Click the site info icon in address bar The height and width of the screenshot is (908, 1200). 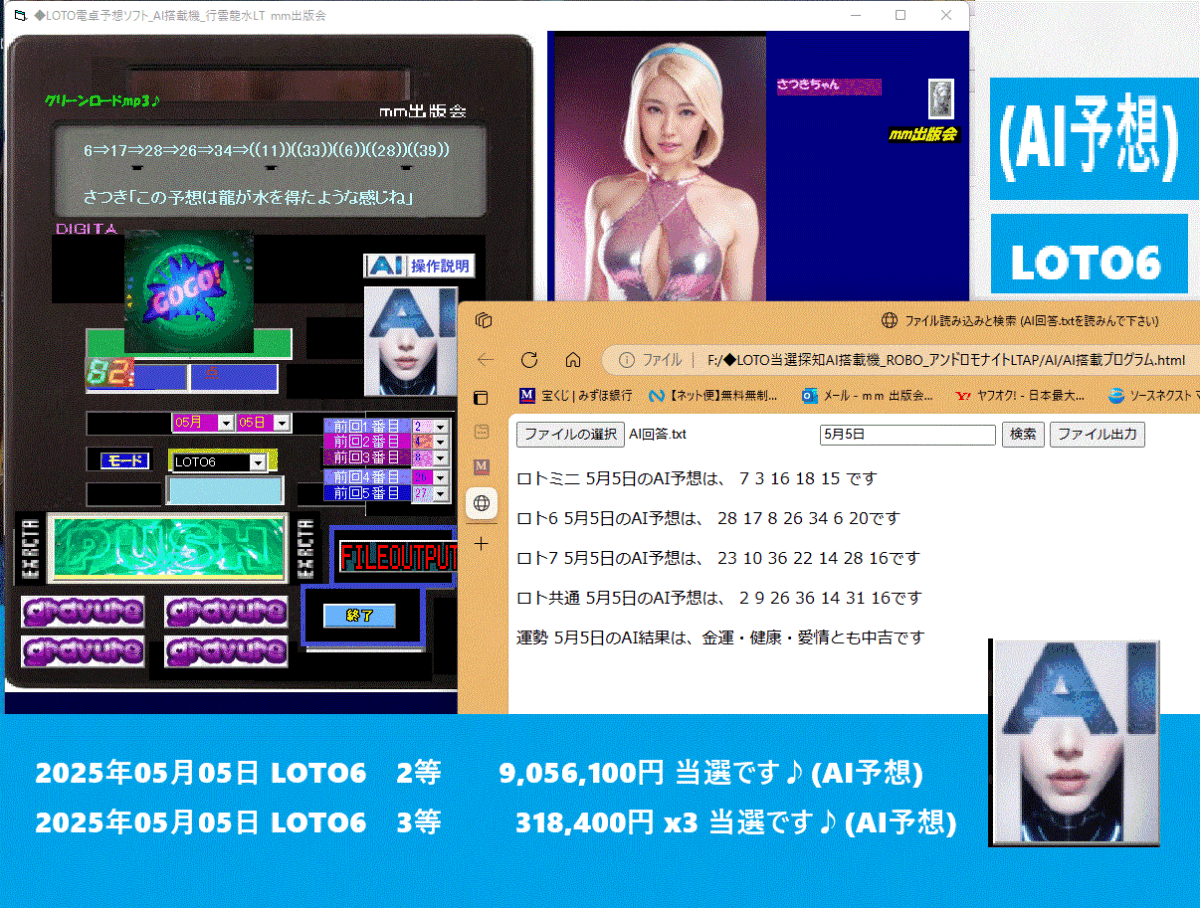pos(626,360)
